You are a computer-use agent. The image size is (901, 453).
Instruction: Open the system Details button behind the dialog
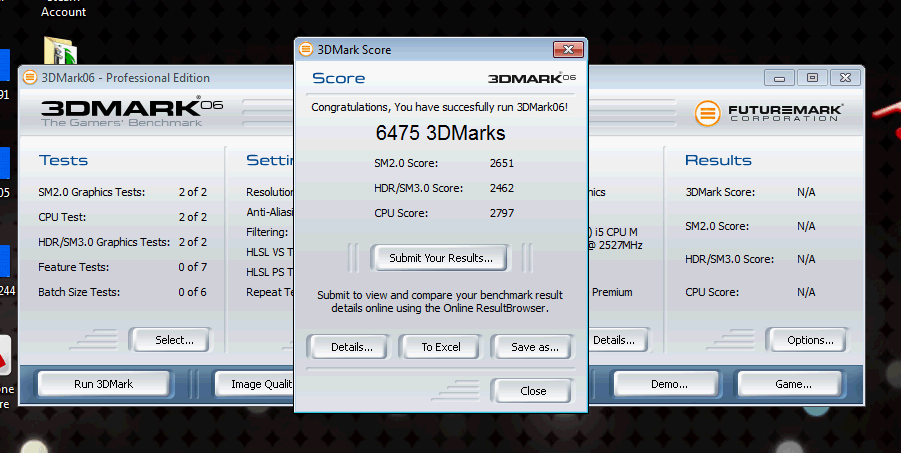tap(618, 340)
